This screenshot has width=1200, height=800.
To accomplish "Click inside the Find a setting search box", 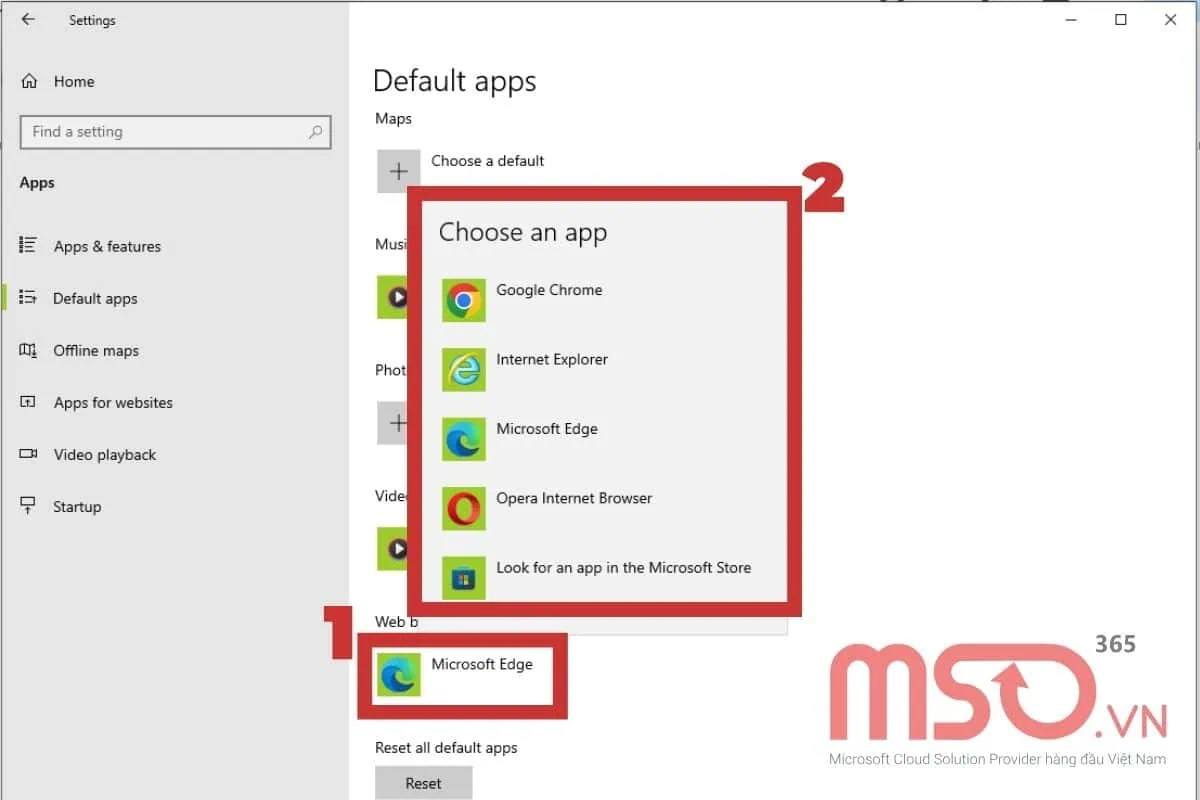I will pos(175,132).
